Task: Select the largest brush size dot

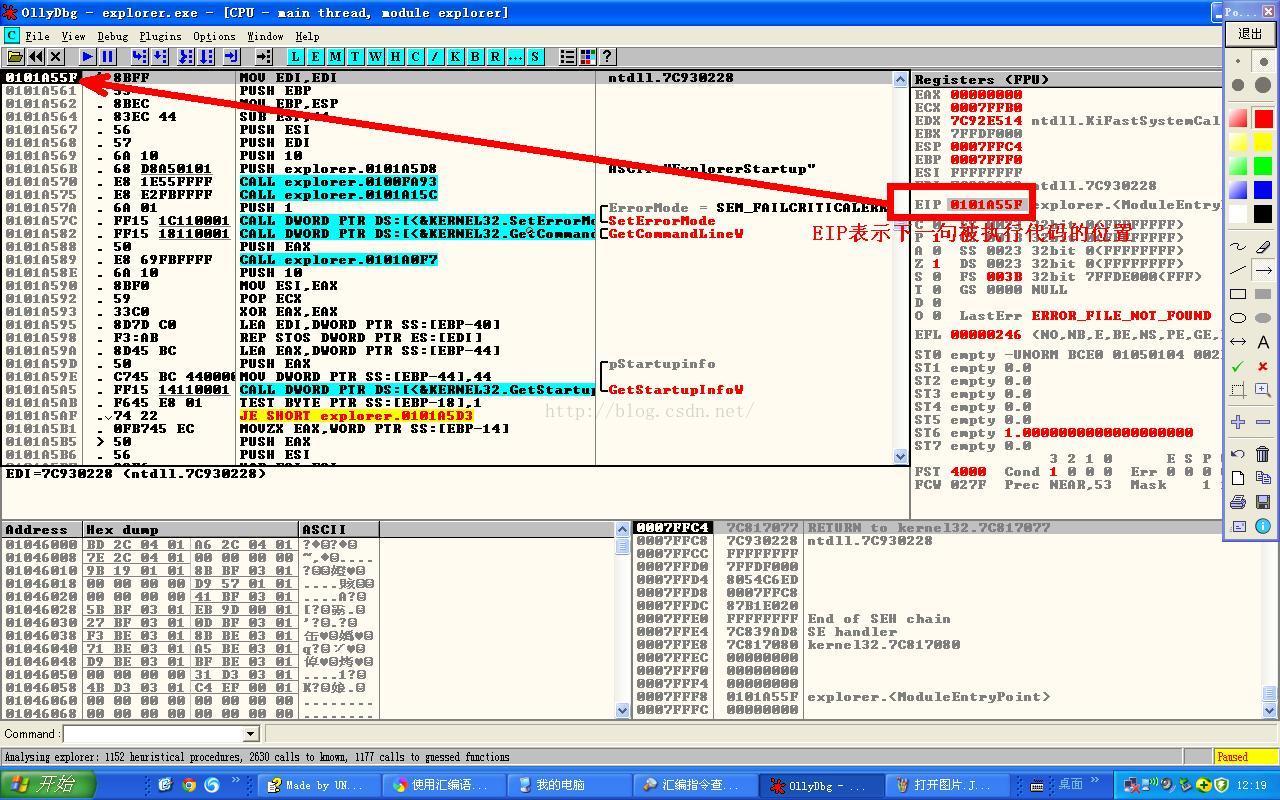Action: pyautogui.click(x=1262, y=86)
